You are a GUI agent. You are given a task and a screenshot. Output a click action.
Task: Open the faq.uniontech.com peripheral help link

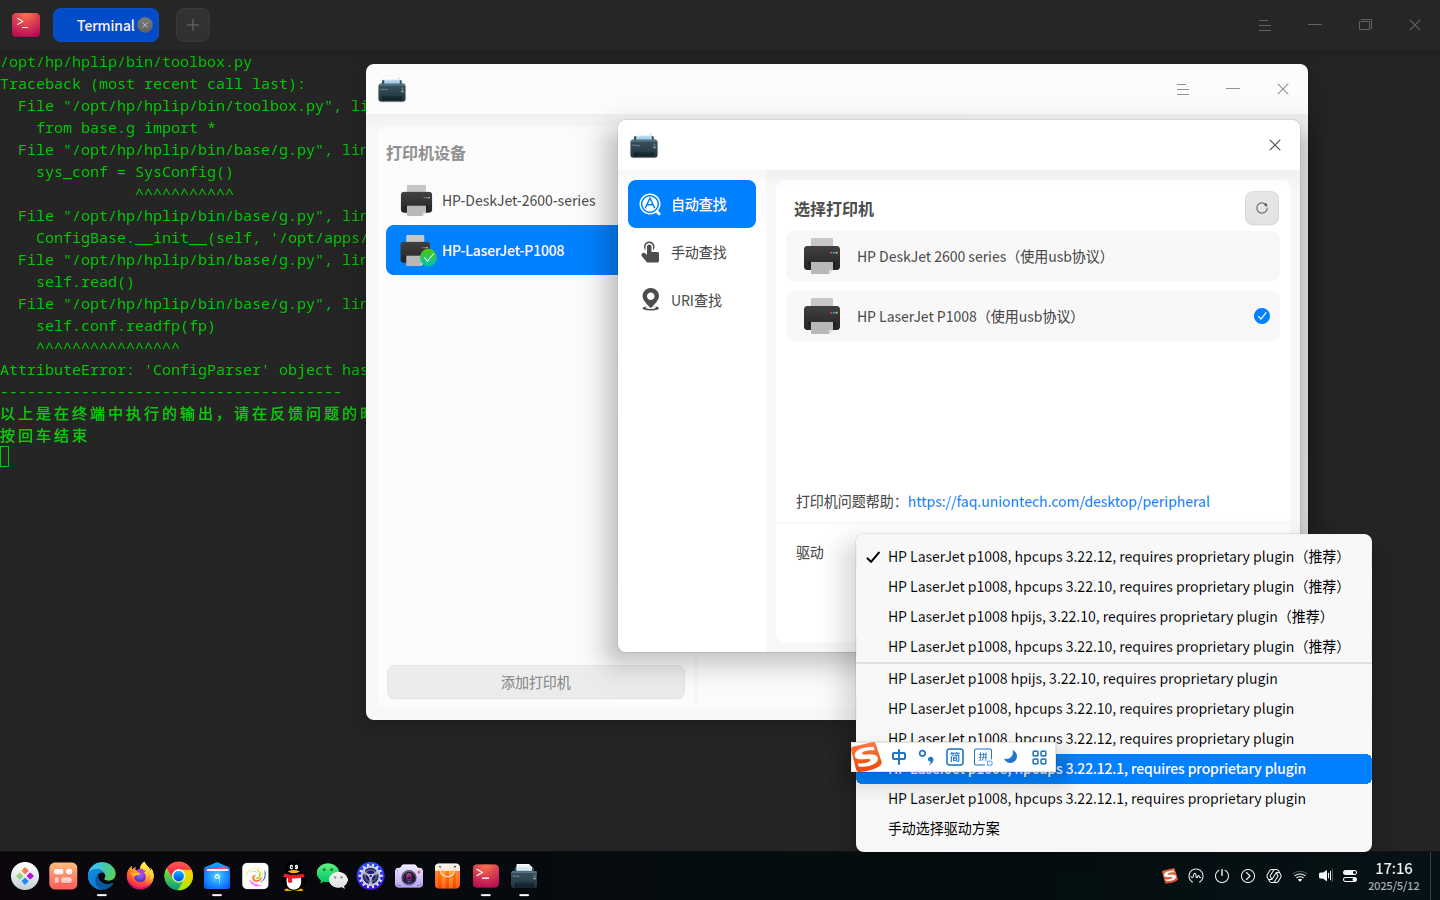(1059, 502)
